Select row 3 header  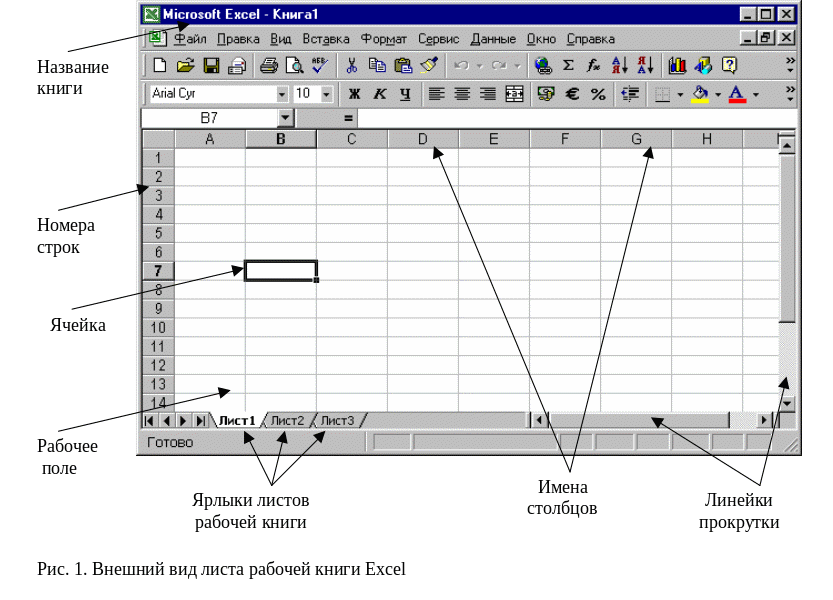pyautogui.click(x=159, y=196)
